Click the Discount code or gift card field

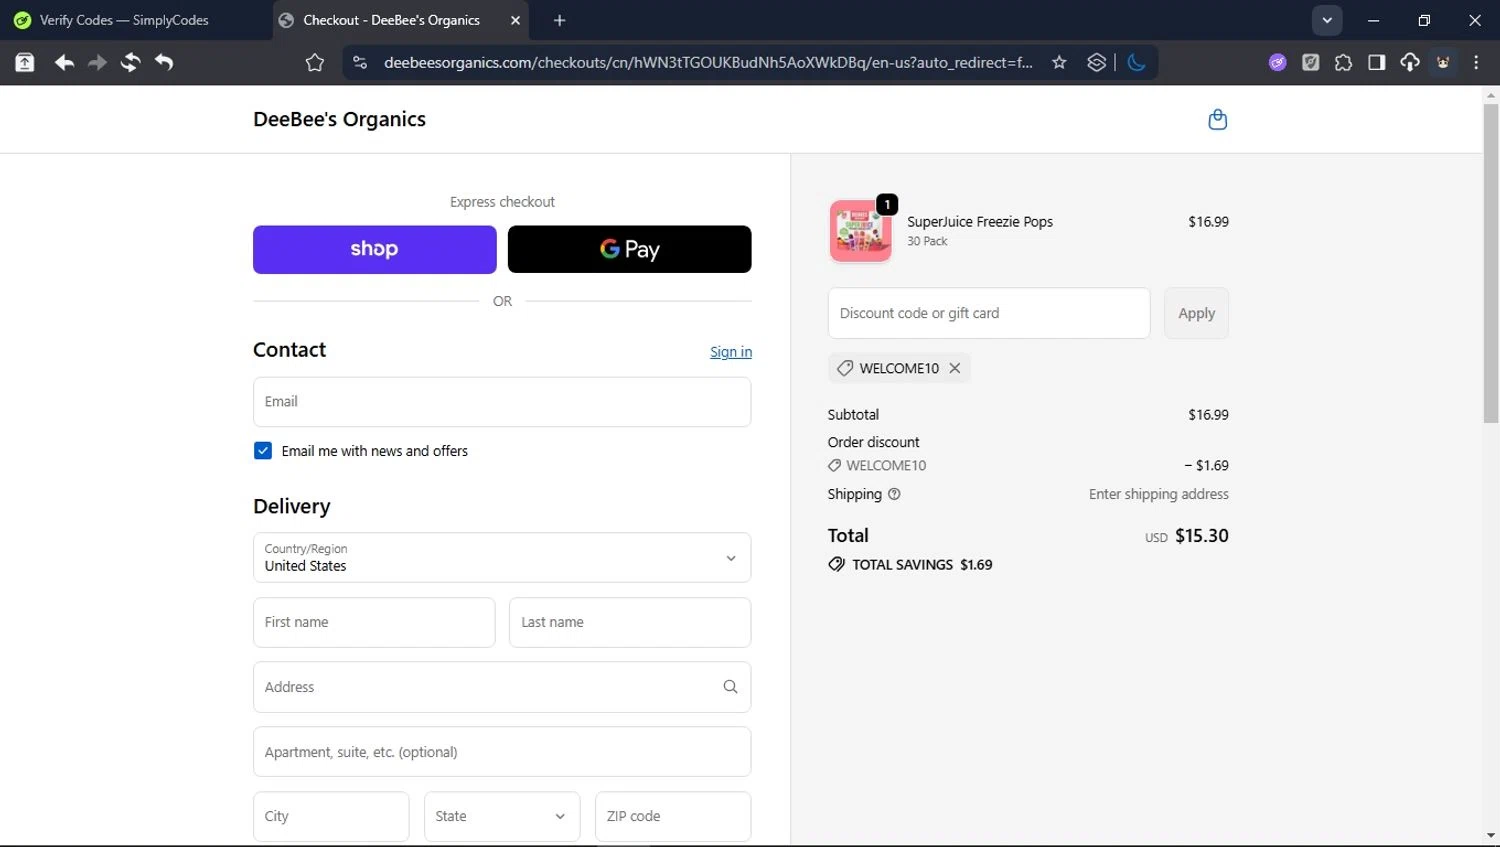[989, 313]
